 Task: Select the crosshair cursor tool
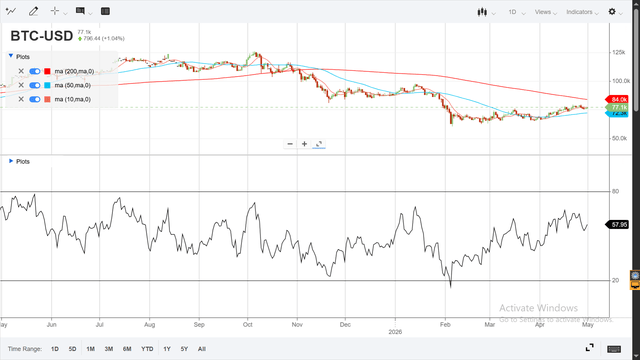click(55, 11)
